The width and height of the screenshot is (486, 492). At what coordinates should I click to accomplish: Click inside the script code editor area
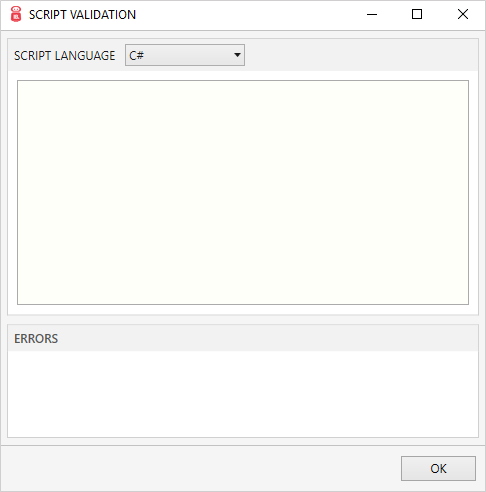pos(243,192)
